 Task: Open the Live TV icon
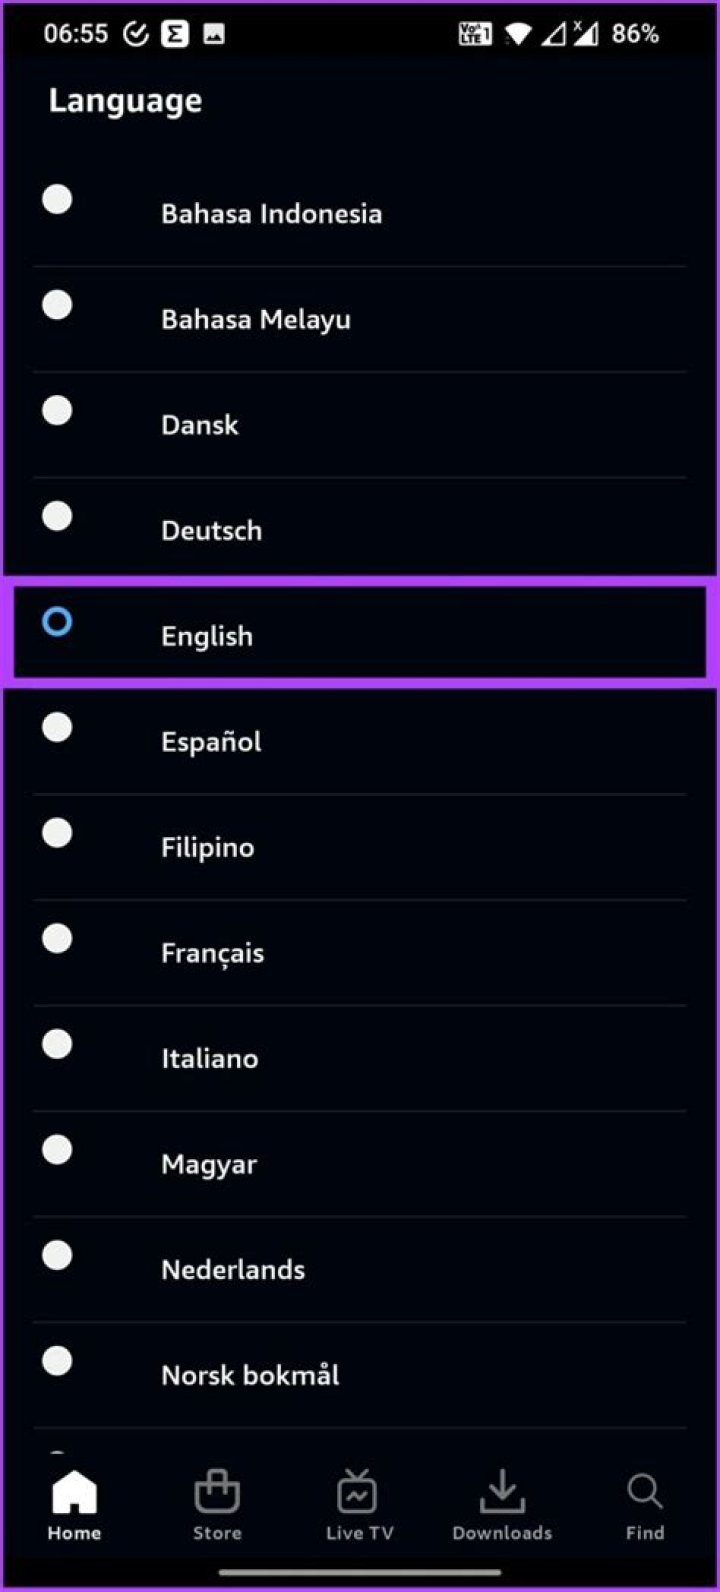coord(359,1494)
